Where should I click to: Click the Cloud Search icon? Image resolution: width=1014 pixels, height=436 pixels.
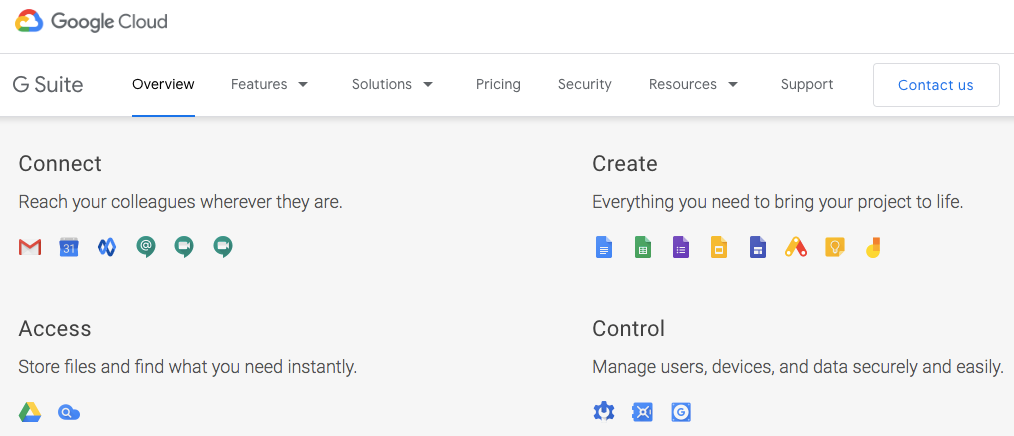click(69, 413)
